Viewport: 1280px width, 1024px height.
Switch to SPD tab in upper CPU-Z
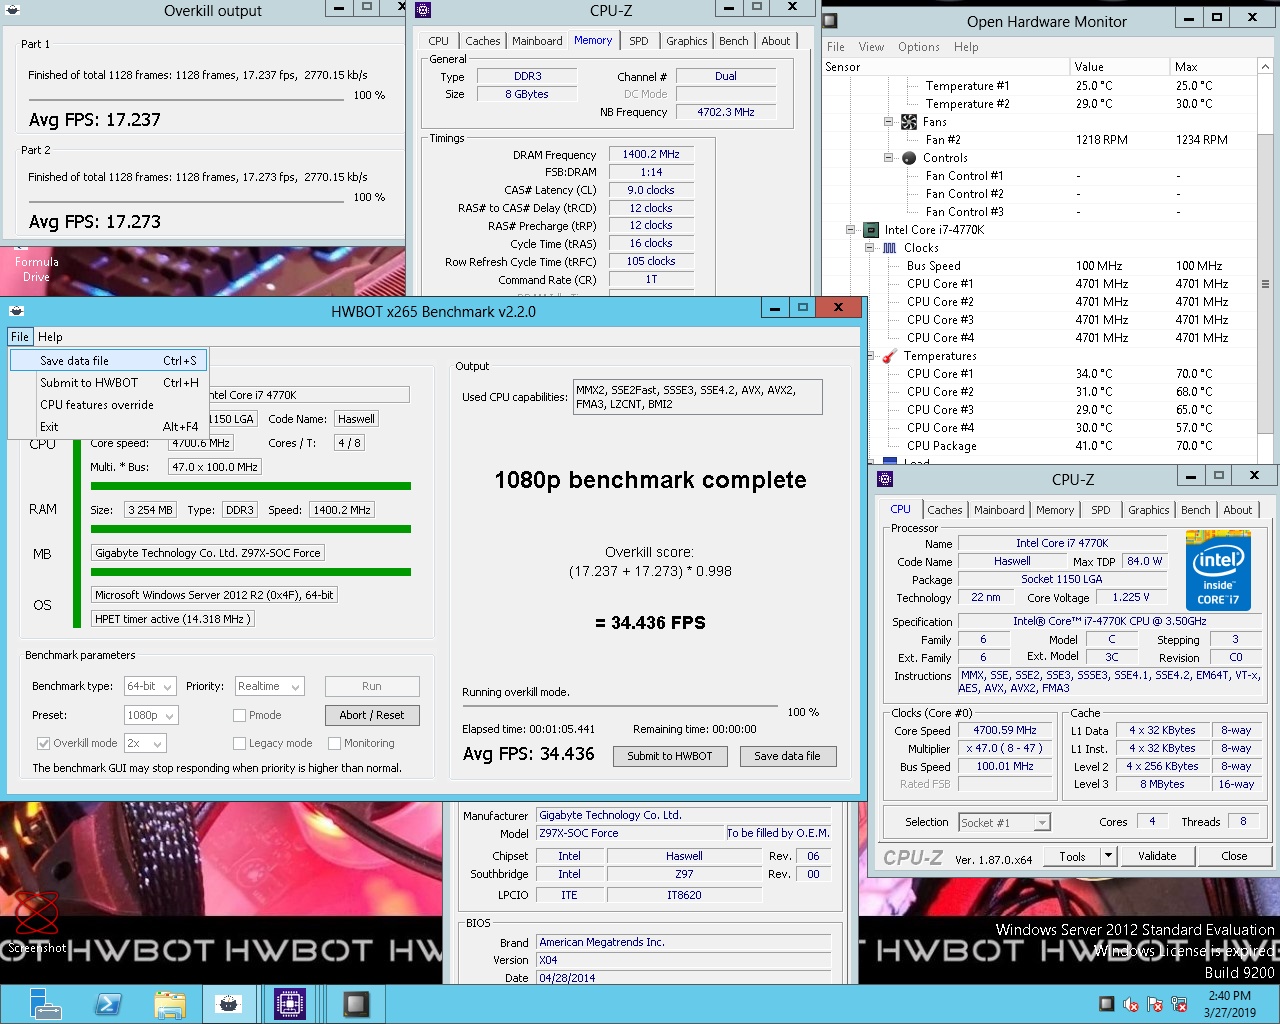pyautogui.click(x=639, y=41)
